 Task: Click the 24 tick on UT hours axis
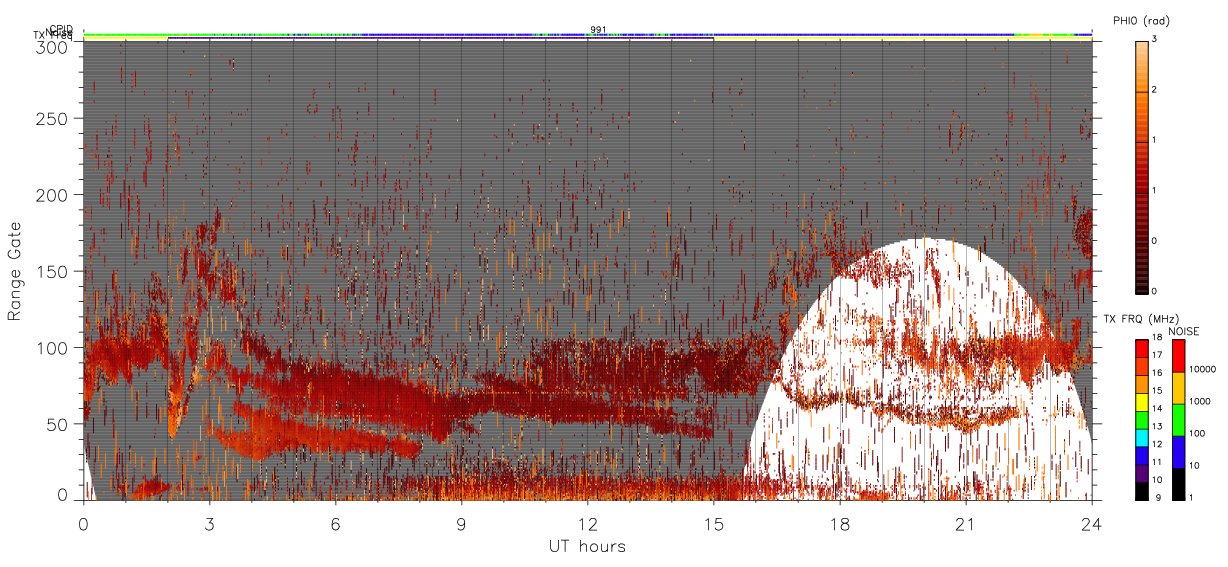click(x=1091, y=523)
